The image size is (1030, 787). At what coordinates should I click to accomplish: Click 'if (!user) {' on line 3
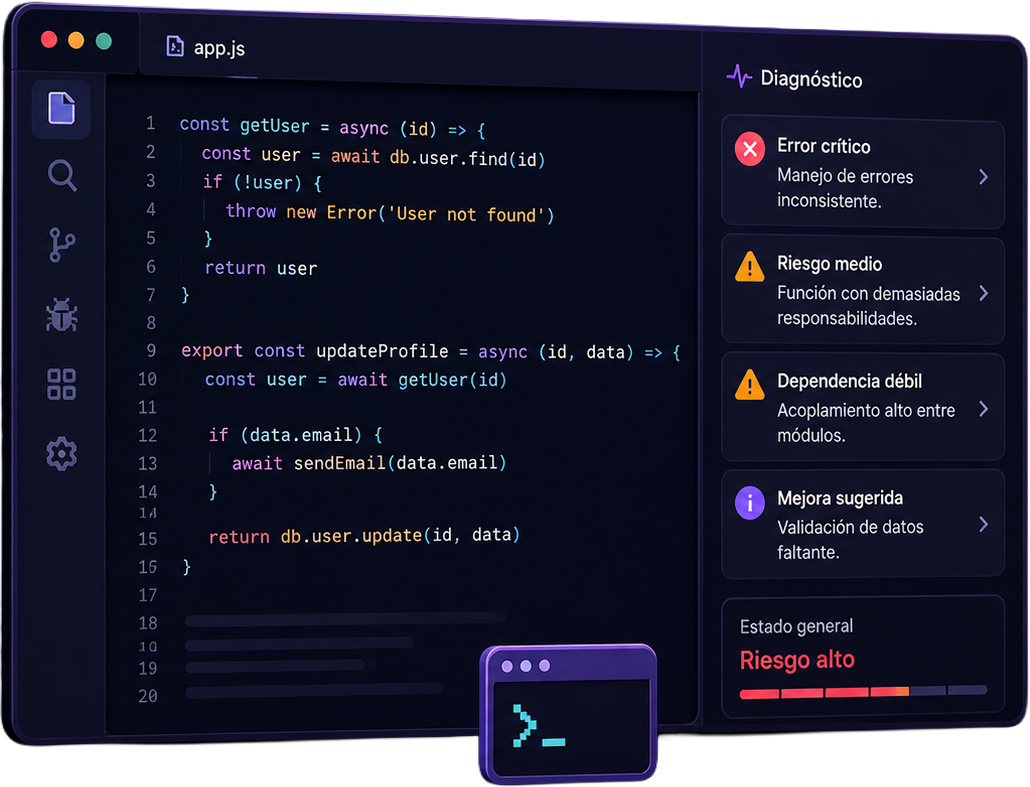[262, 182]
